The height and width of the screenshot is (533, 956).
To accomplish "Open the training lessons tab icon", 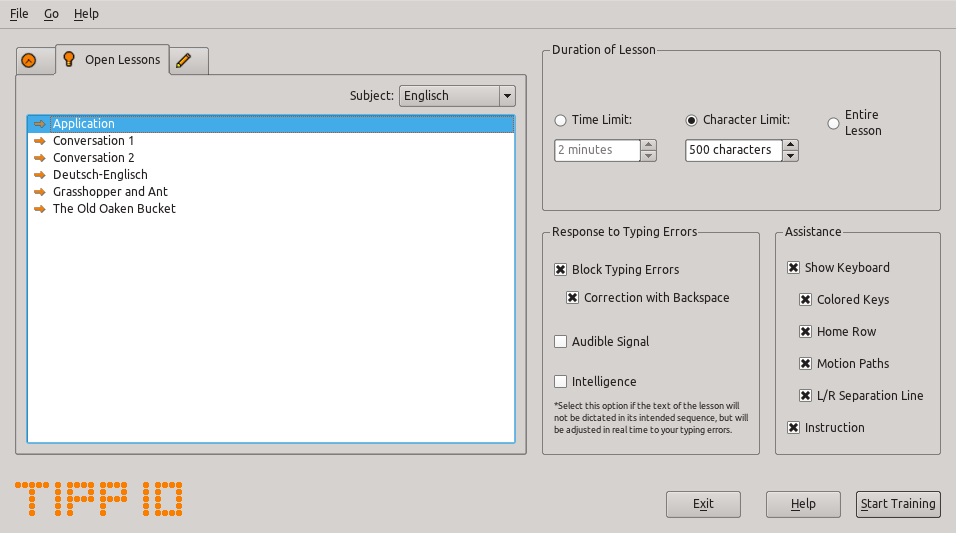I will tap(29, 61).
